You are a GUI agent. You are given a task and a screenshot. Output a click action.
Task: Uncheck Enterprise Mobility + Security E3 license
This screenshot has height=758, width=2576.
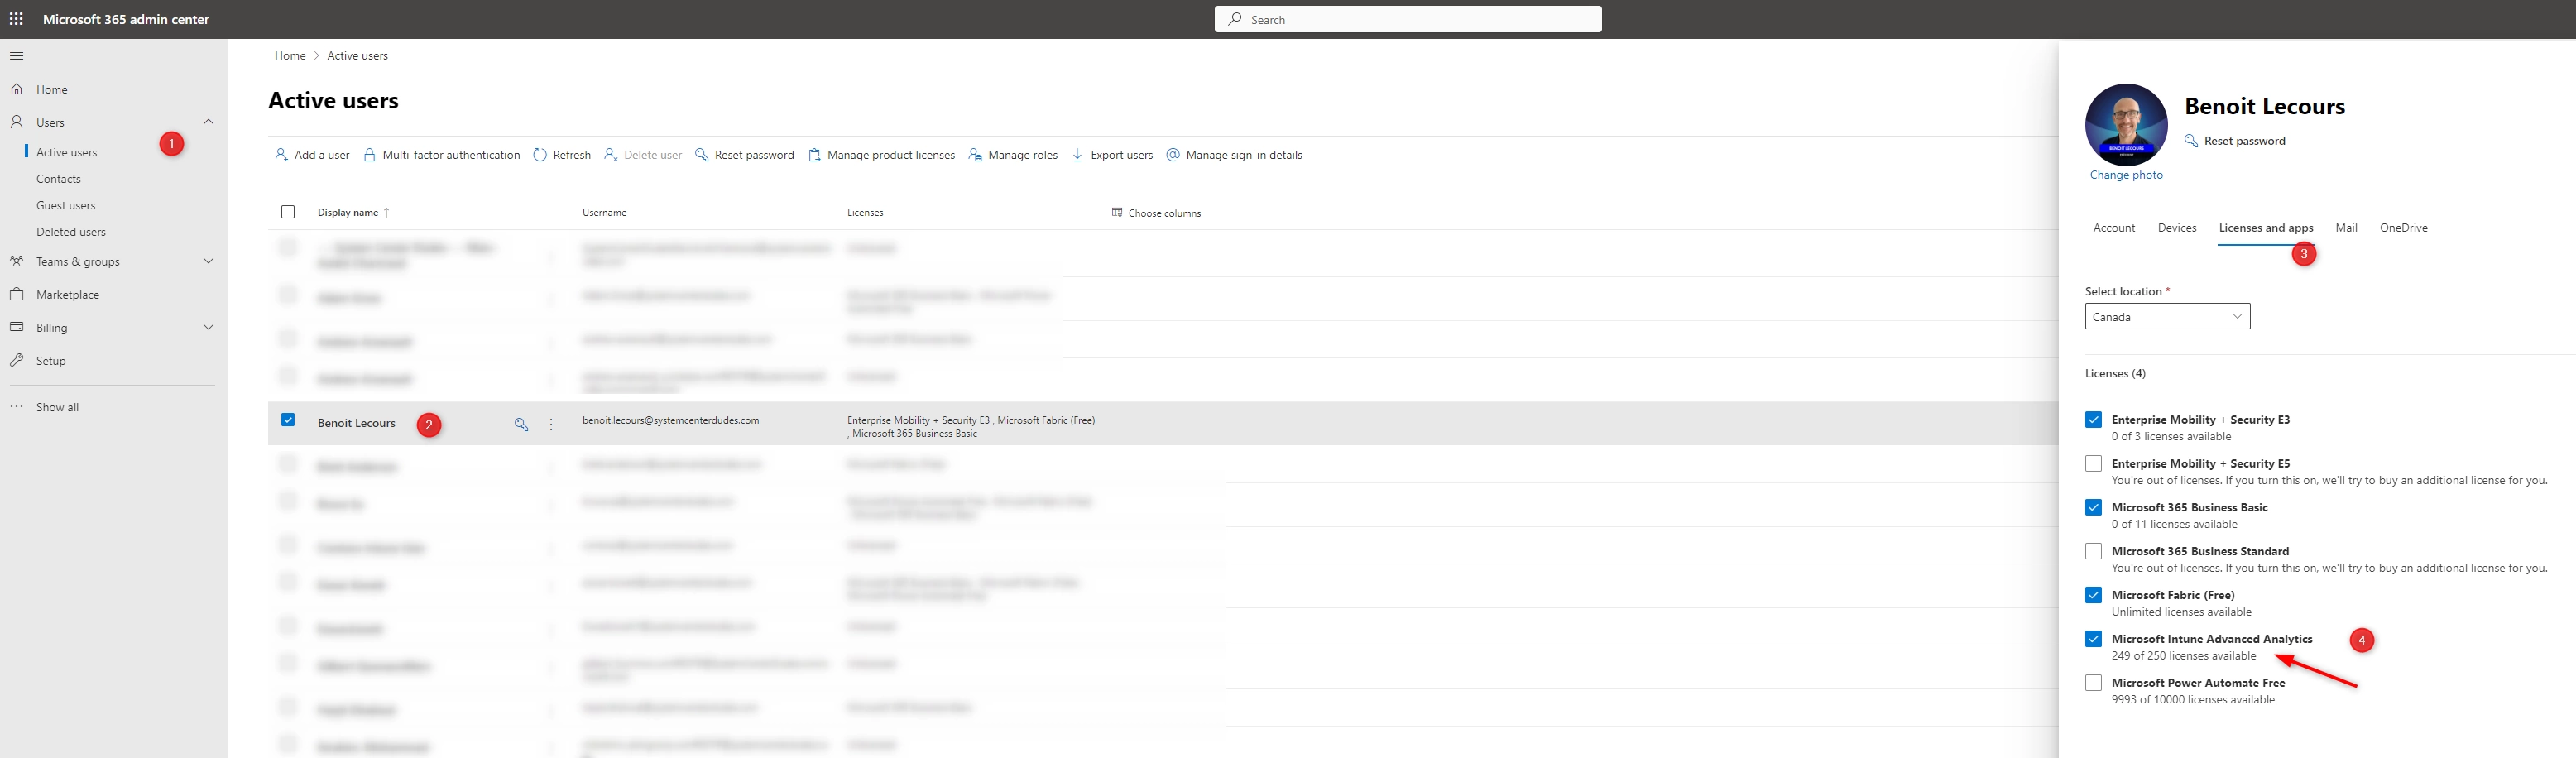[2093, 420]
